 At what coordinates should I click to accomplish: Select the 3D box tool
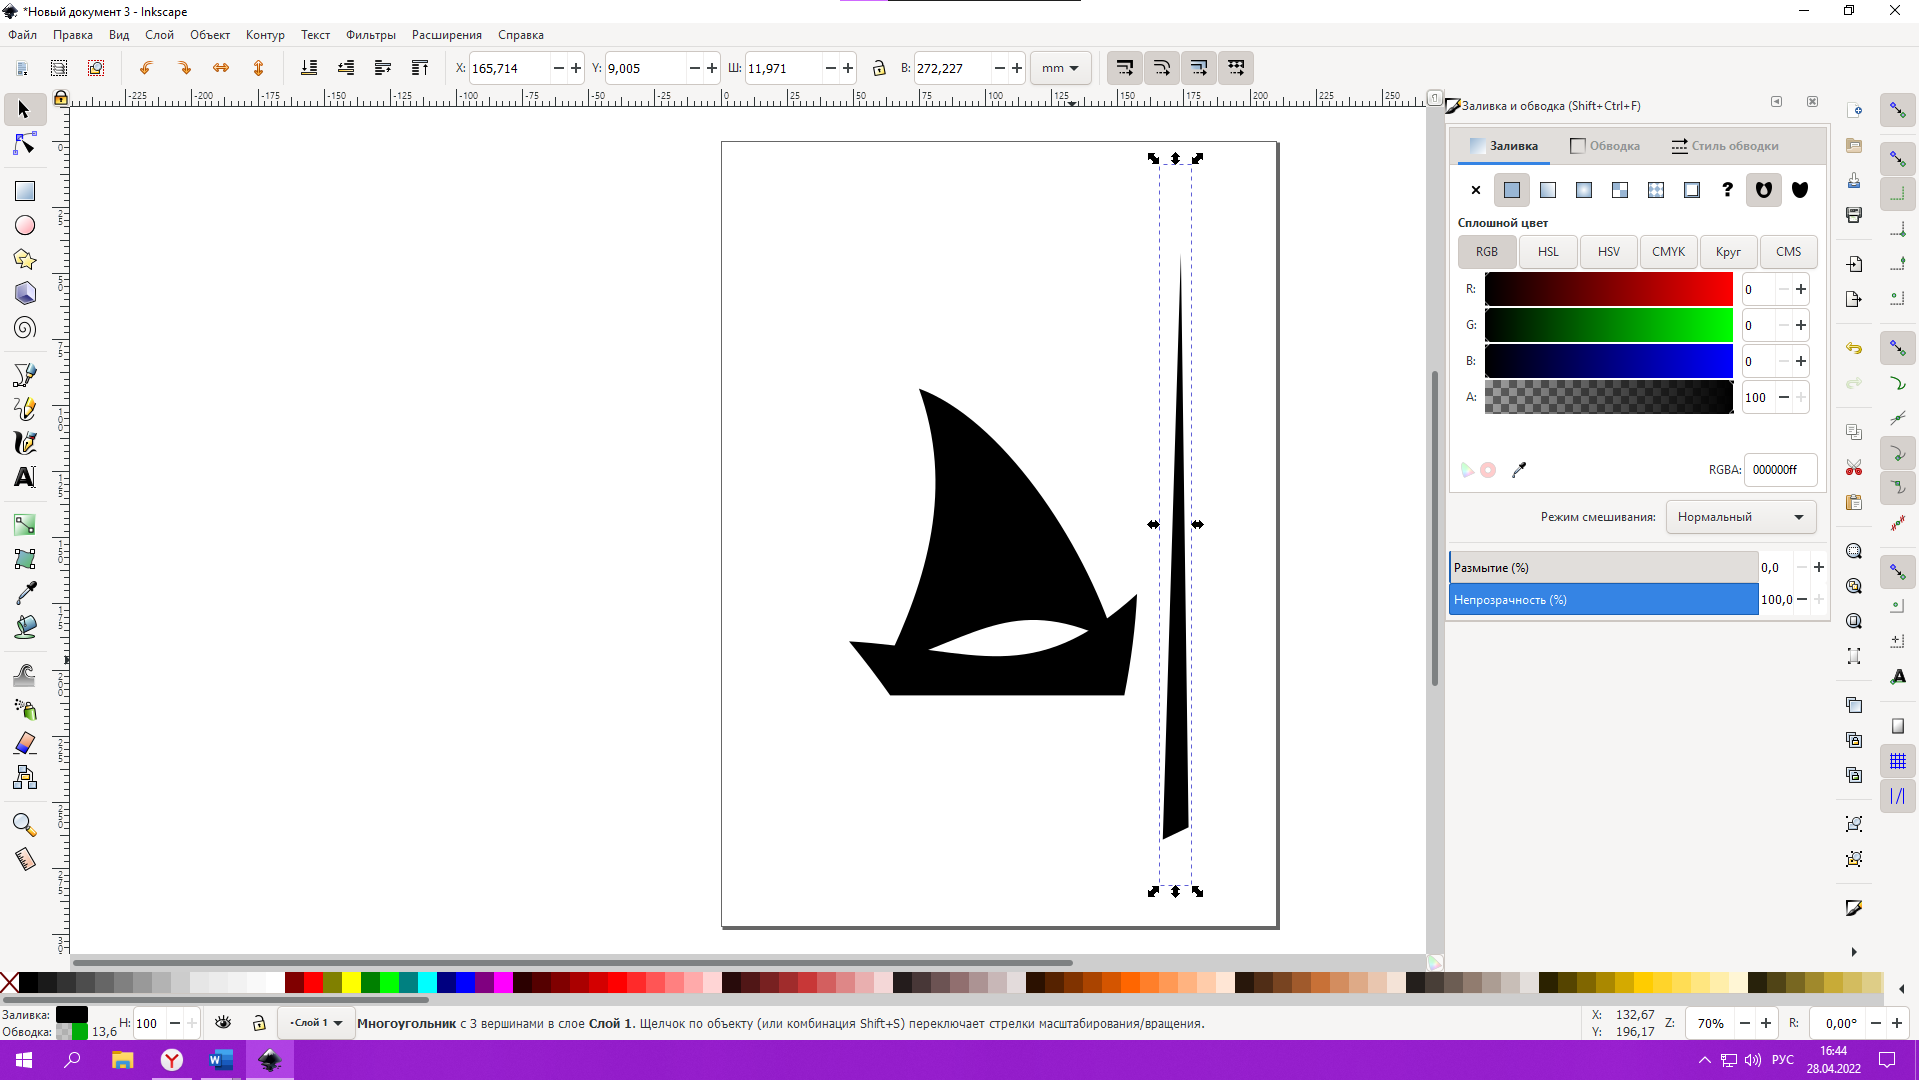(24, 293)
